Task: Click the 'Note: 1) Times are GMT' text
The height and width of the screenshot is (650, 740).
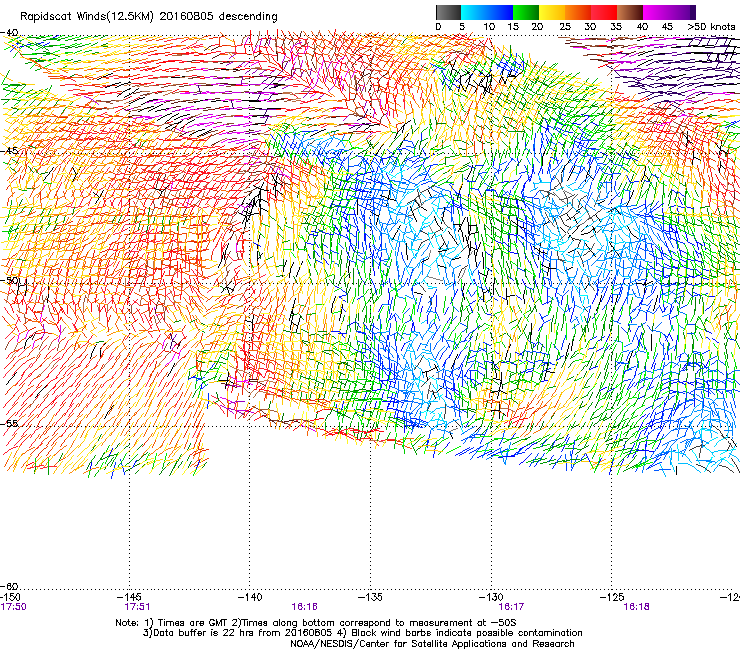Action: (x=172, y=623)
